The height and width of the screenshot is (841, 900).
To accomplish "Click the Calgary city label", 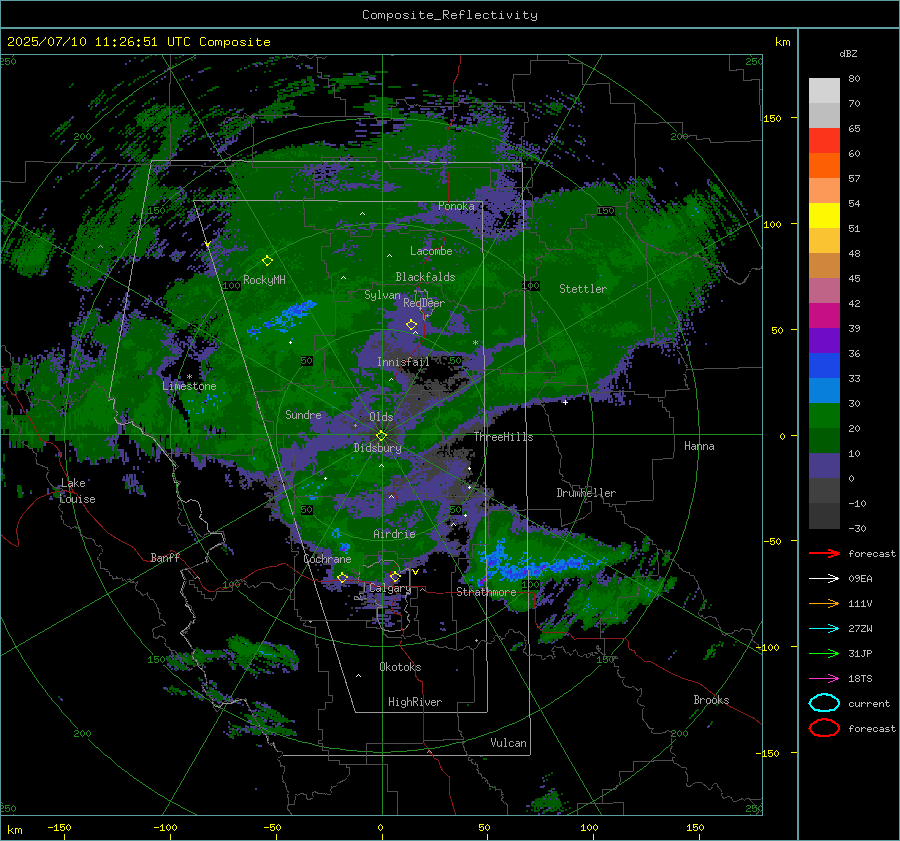I will pos(390,588).
